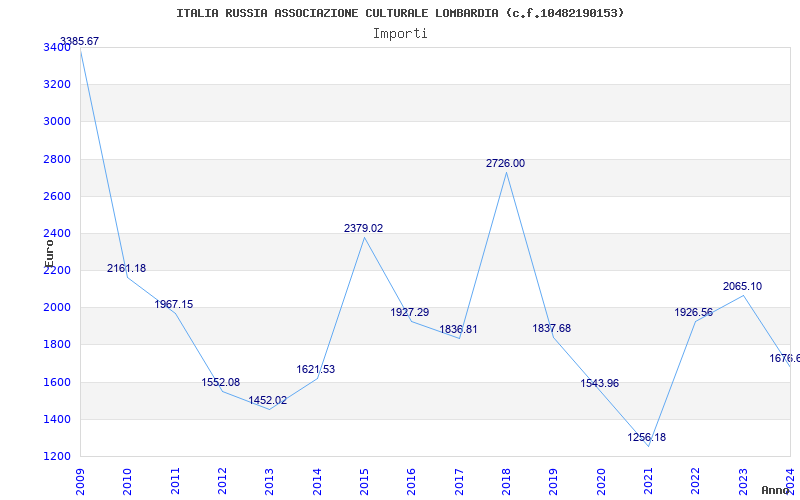Select the 3000 y-axis value

(57, 122)
